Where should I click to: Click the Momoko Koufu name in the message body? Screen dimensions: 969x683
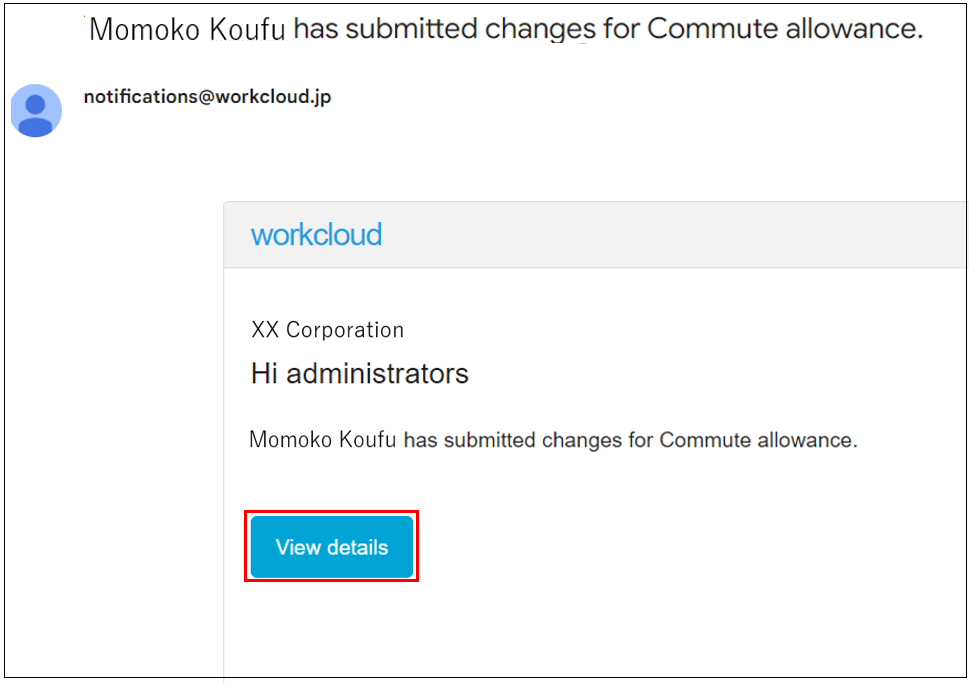point(323,439)
